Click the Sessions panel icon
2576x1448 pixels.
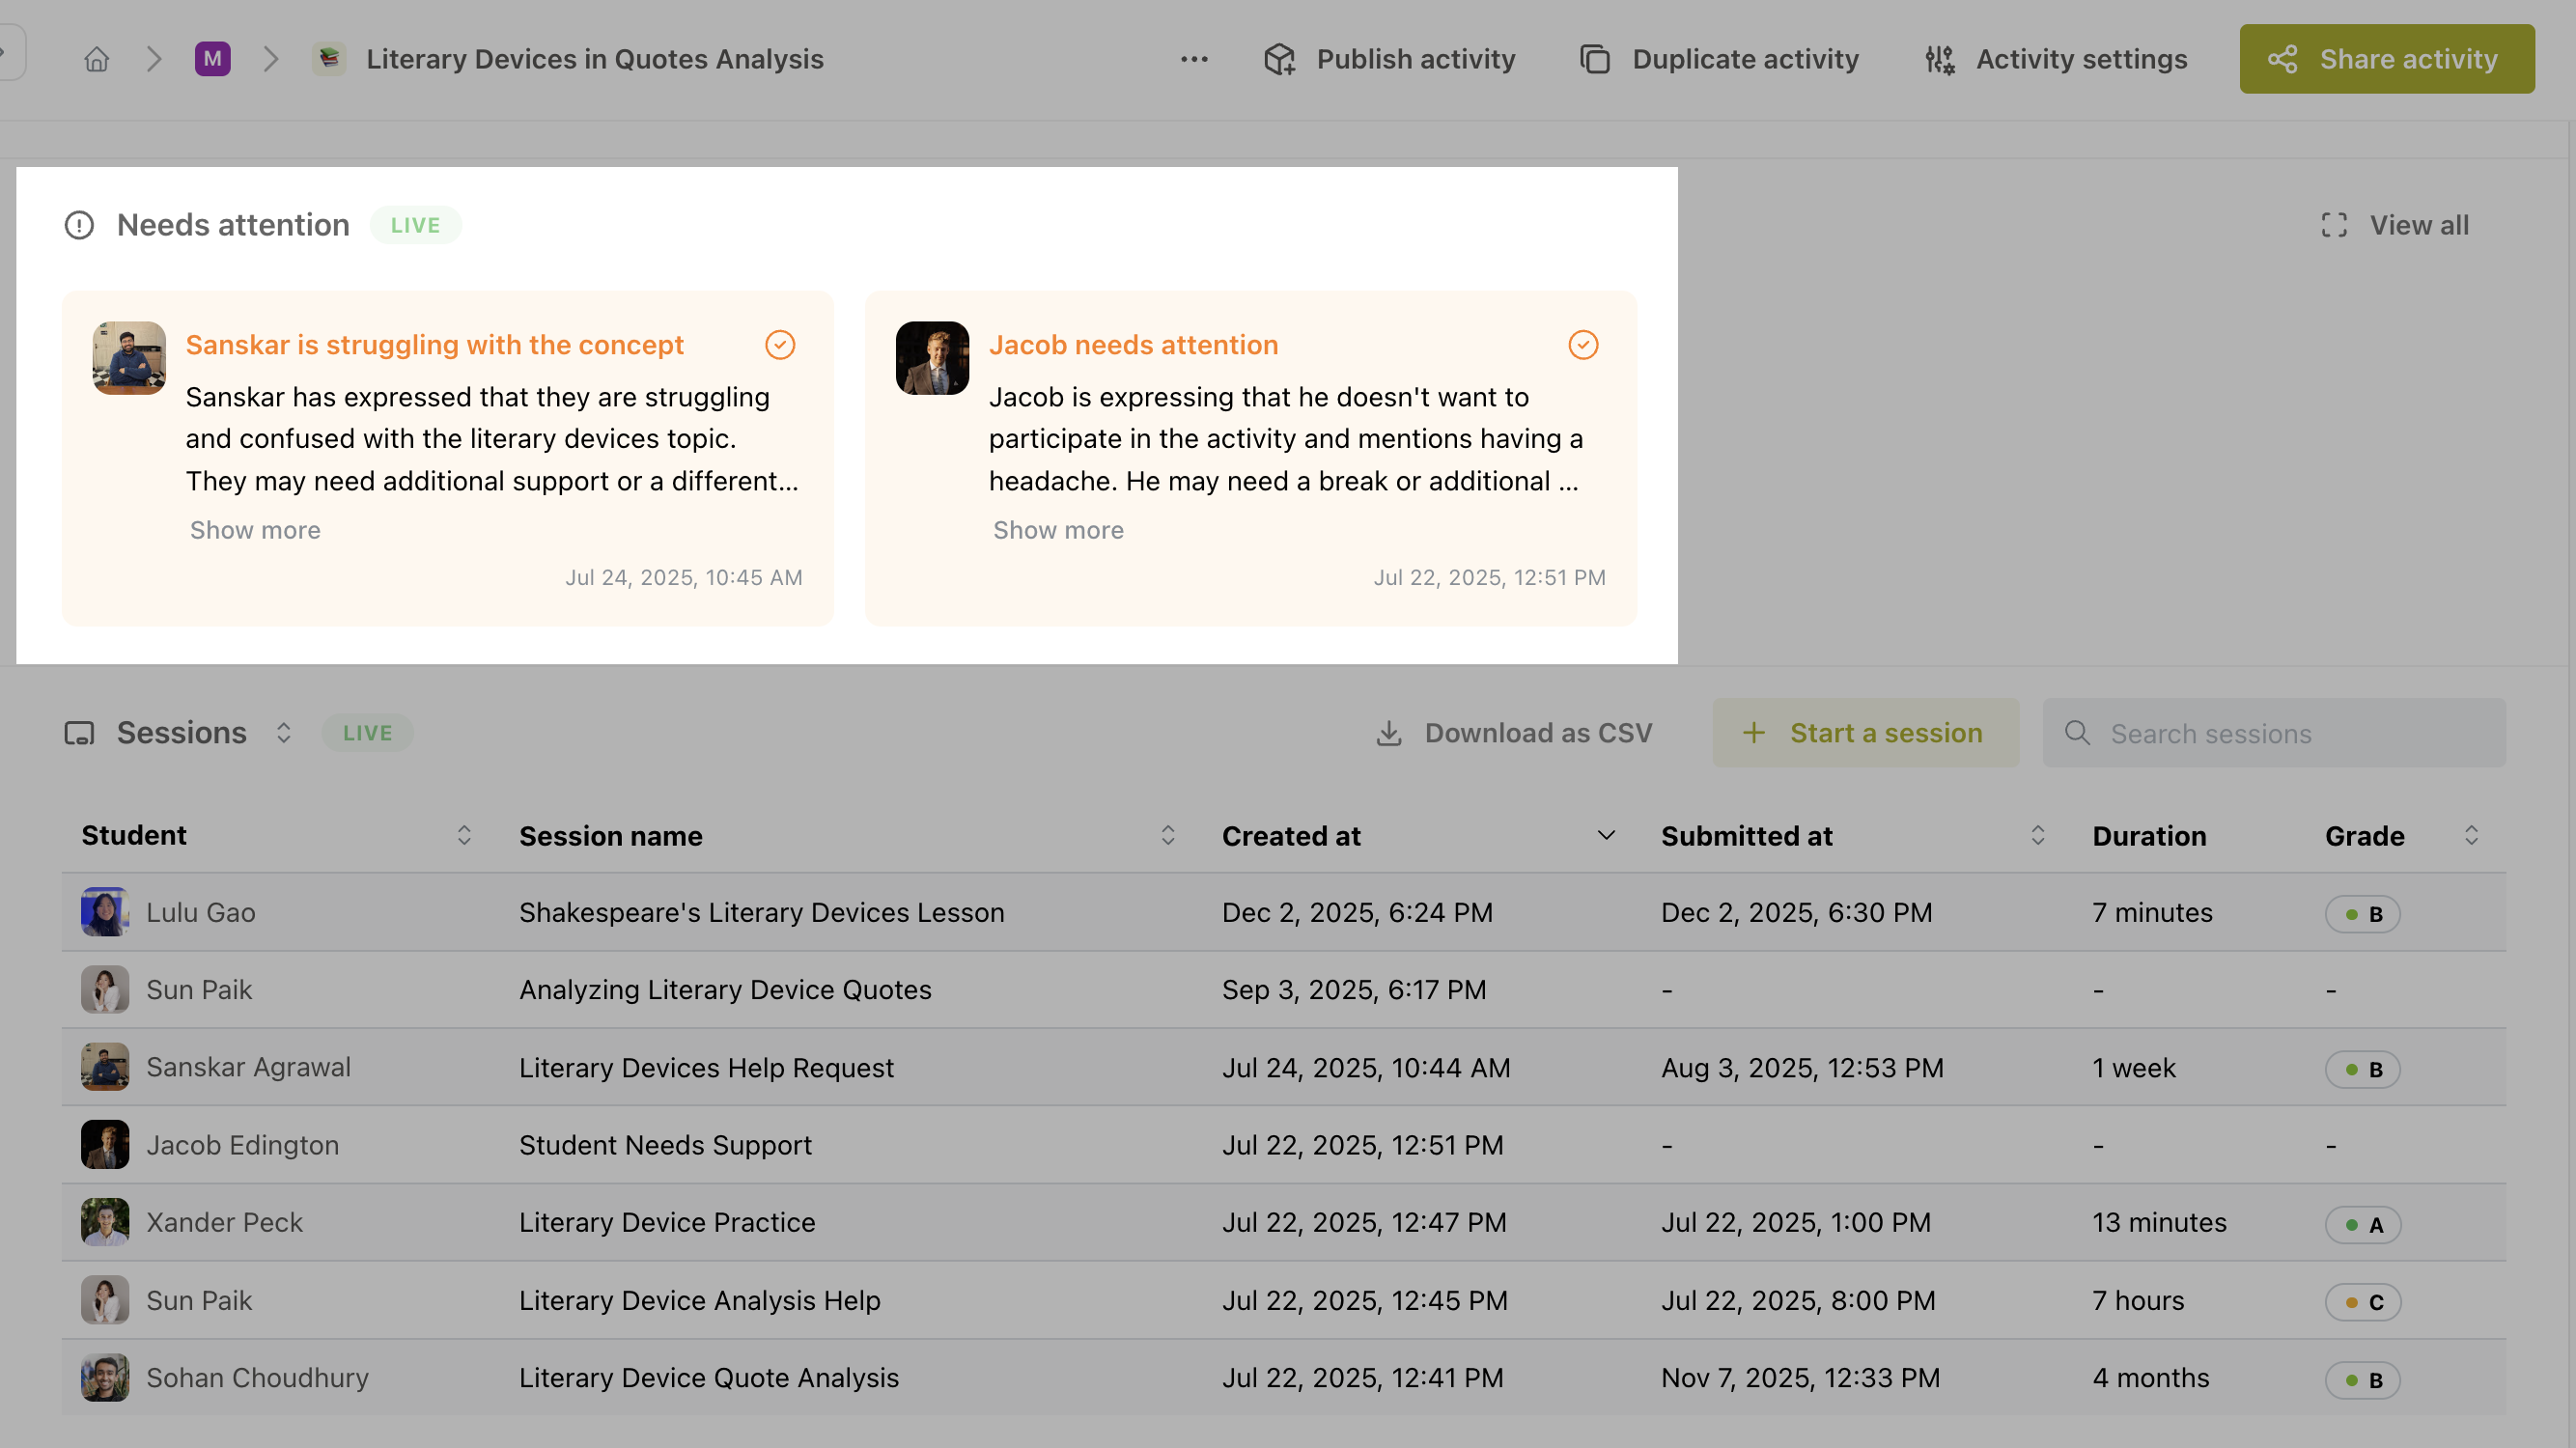click(79, 733)
